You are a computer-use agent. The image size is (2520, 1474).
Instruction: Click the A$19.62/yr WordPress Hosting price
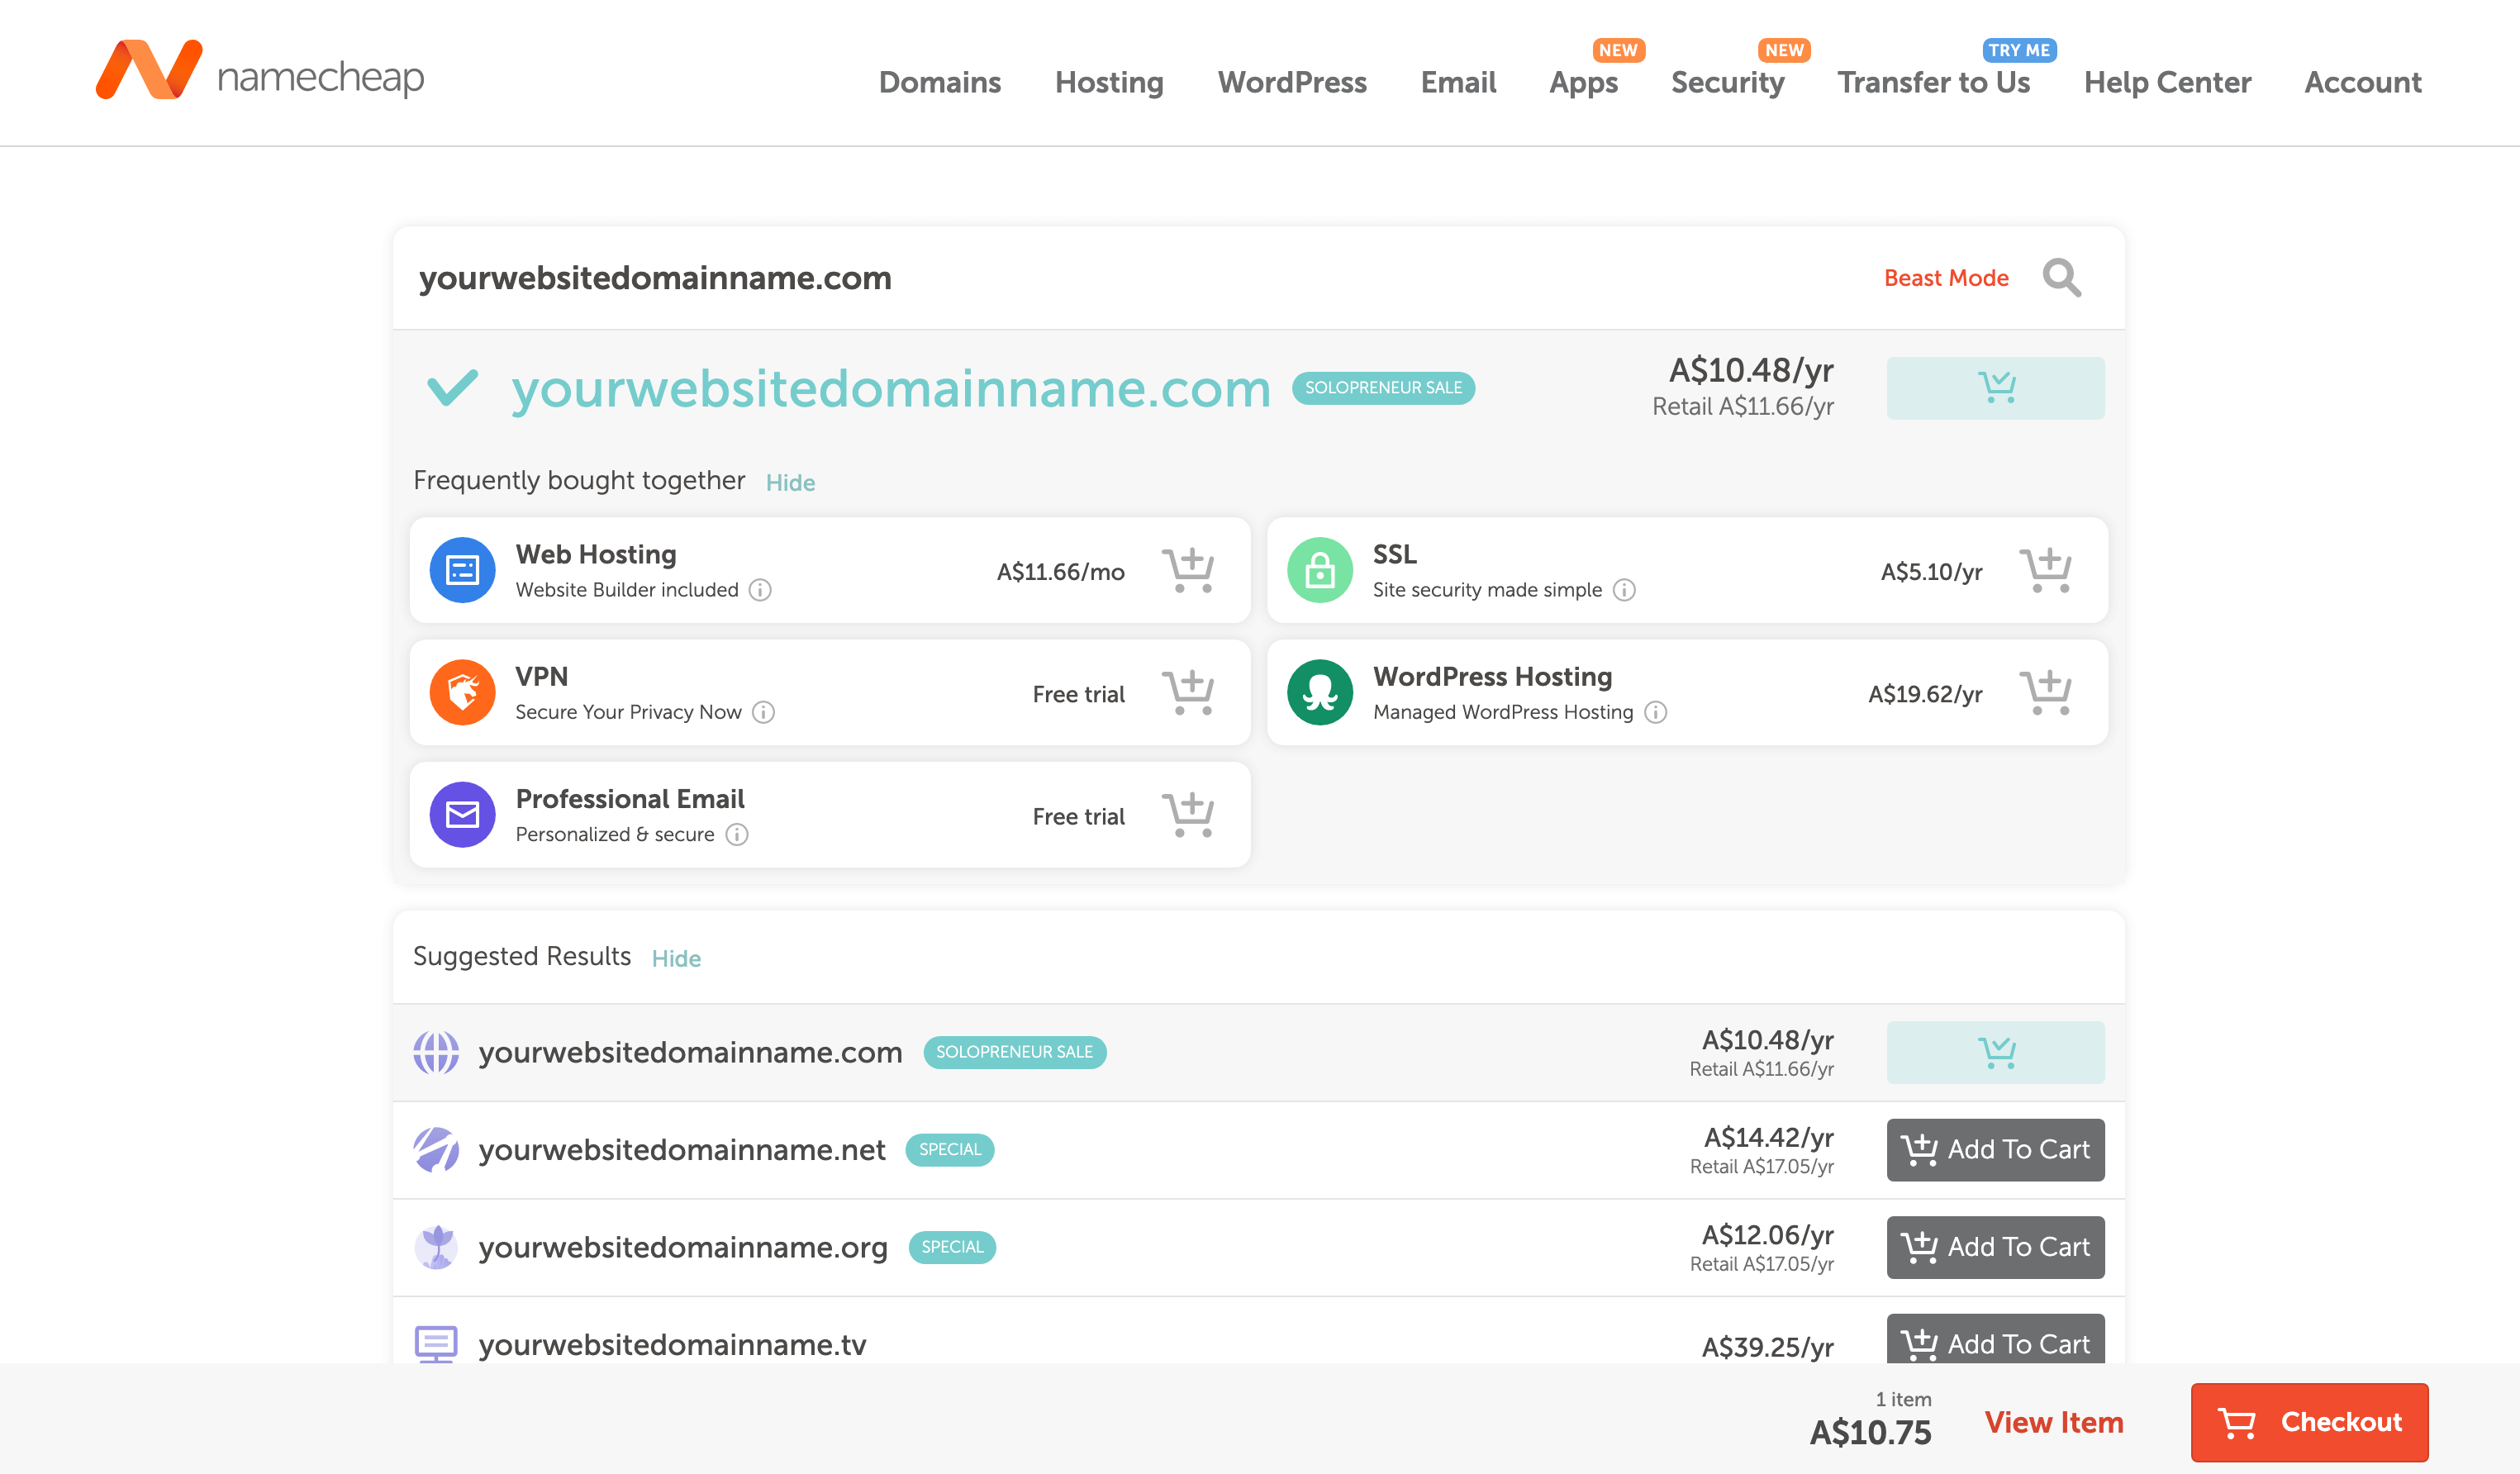point(1925,694)
